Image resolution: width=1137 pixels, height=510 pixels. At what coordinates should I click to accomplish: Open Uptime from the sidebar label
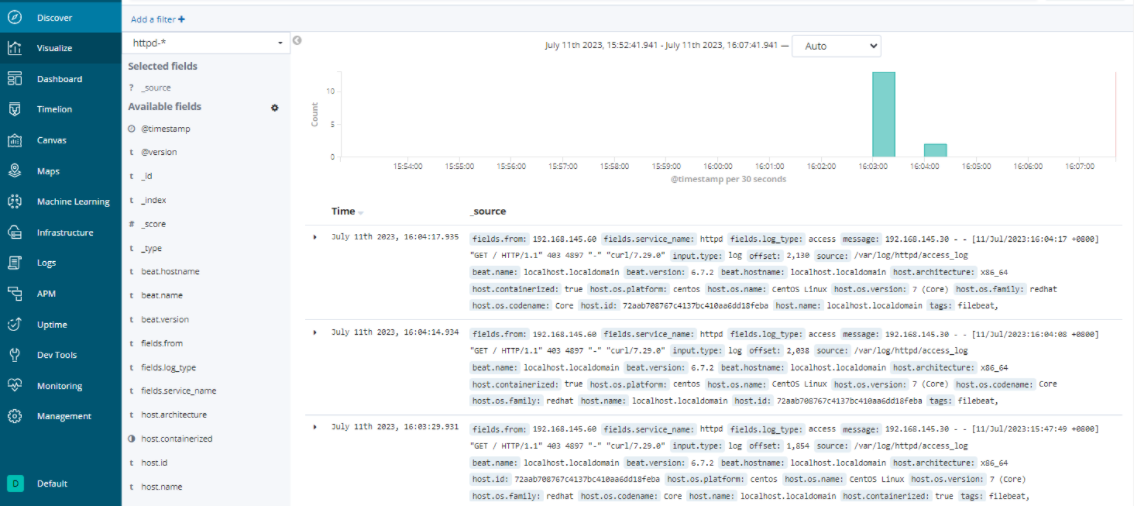pyautogui.click(x=52, y=324)
